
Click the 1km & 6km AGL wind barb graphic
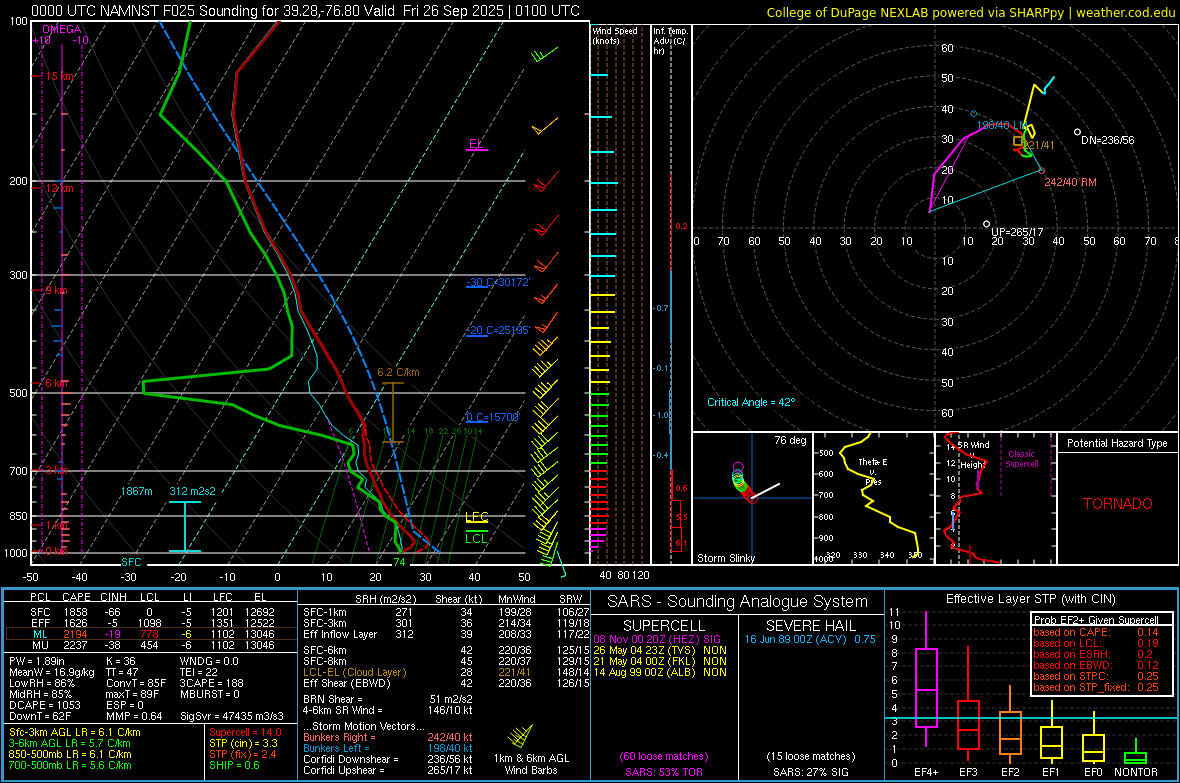[520, 736]
